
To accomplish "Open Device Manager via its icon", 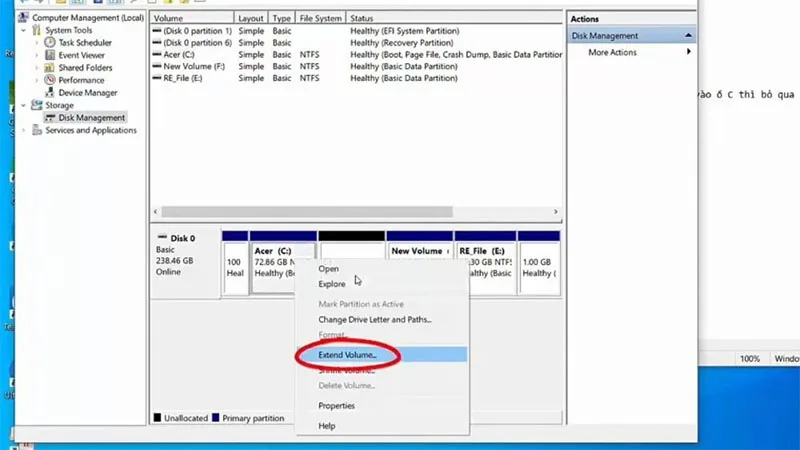I will tap(49, 92).
